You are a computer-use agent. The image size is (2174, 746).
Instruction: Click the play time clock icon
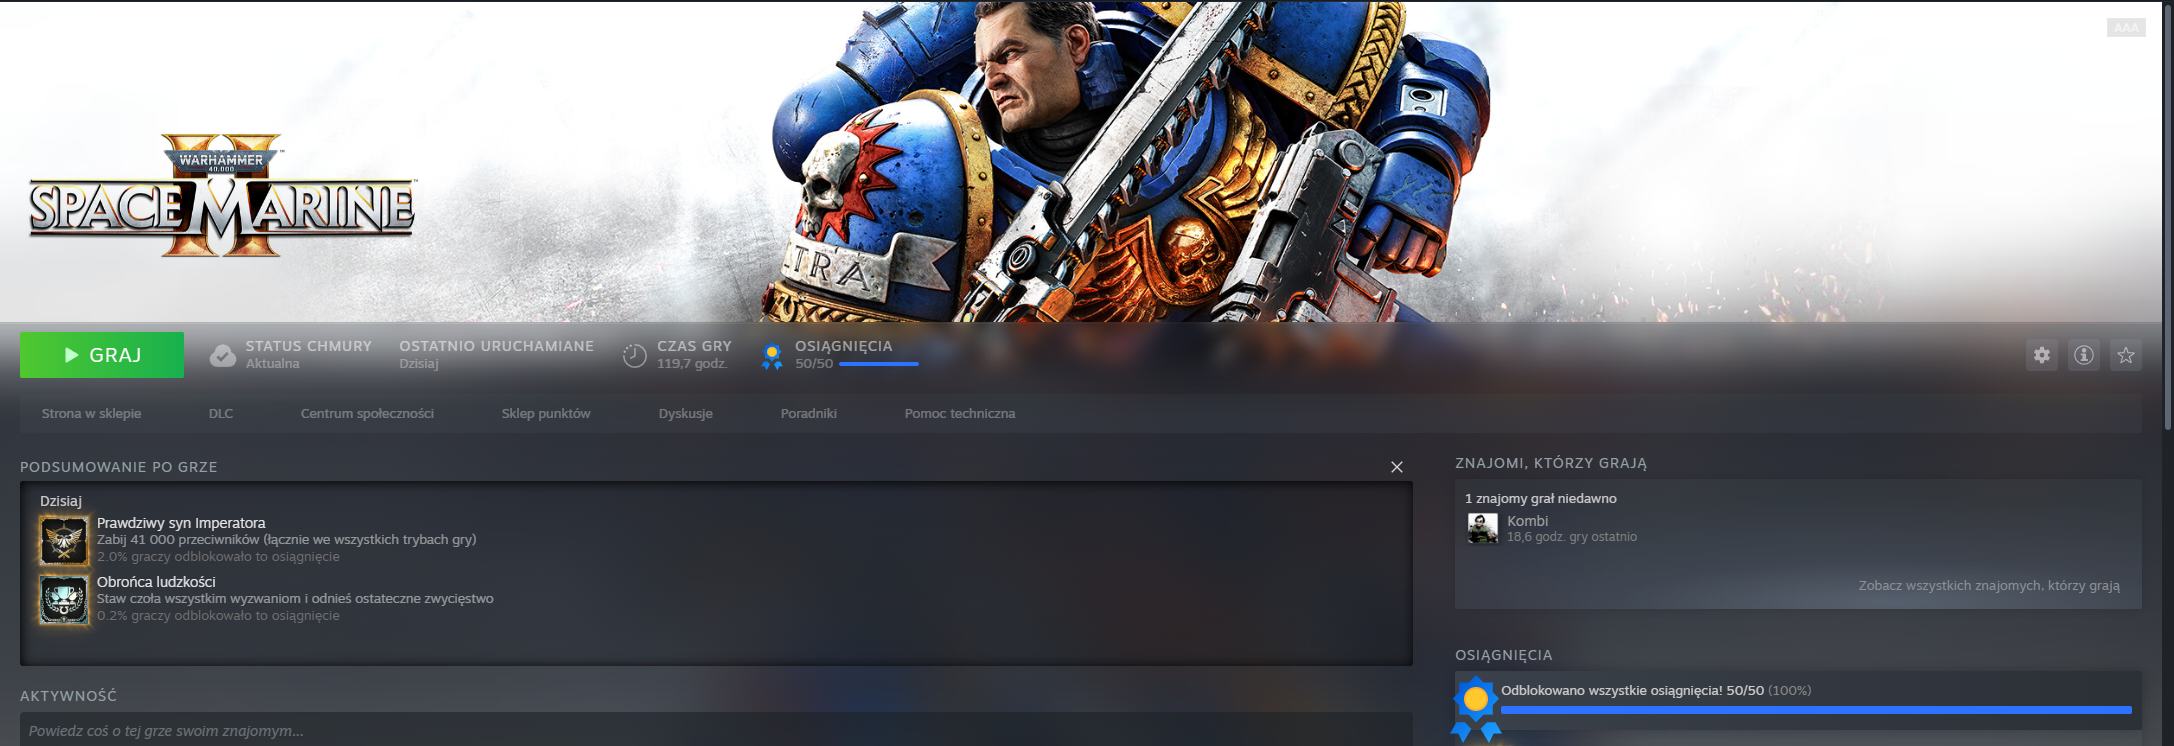[635, 355]
